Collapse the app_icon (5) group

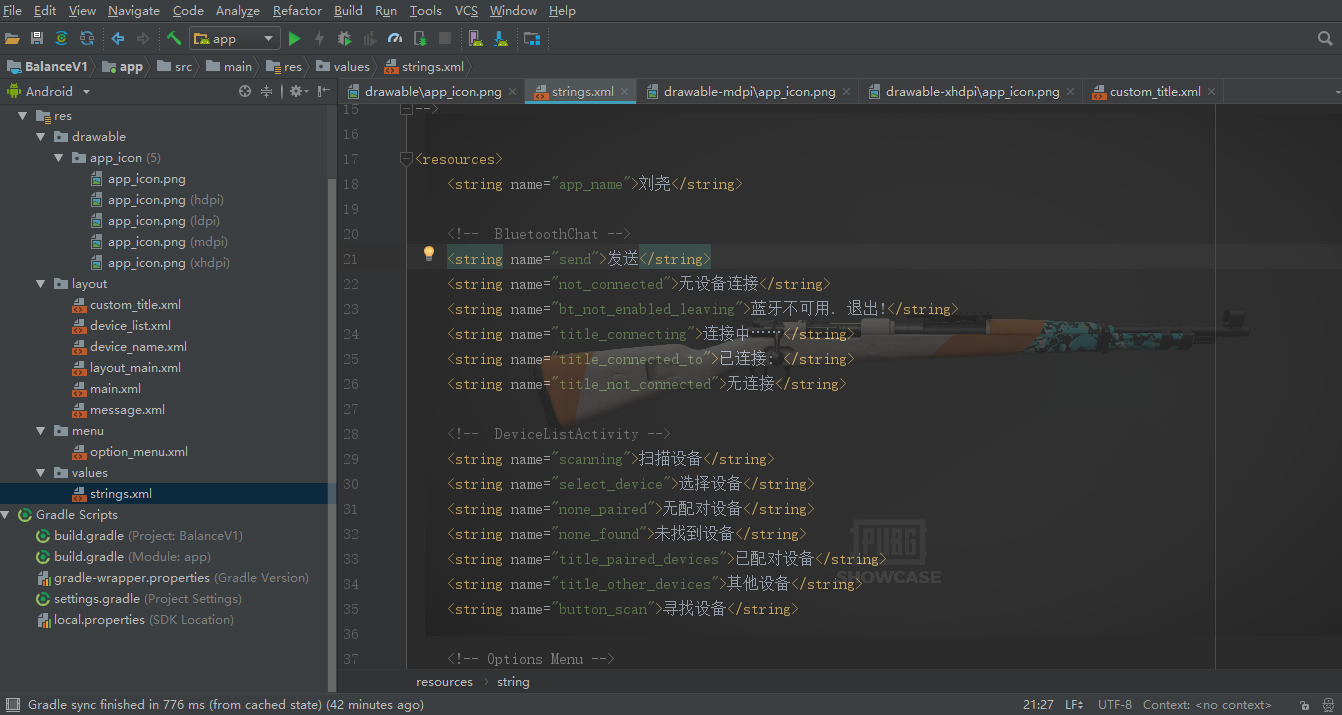tap(59, 158)
